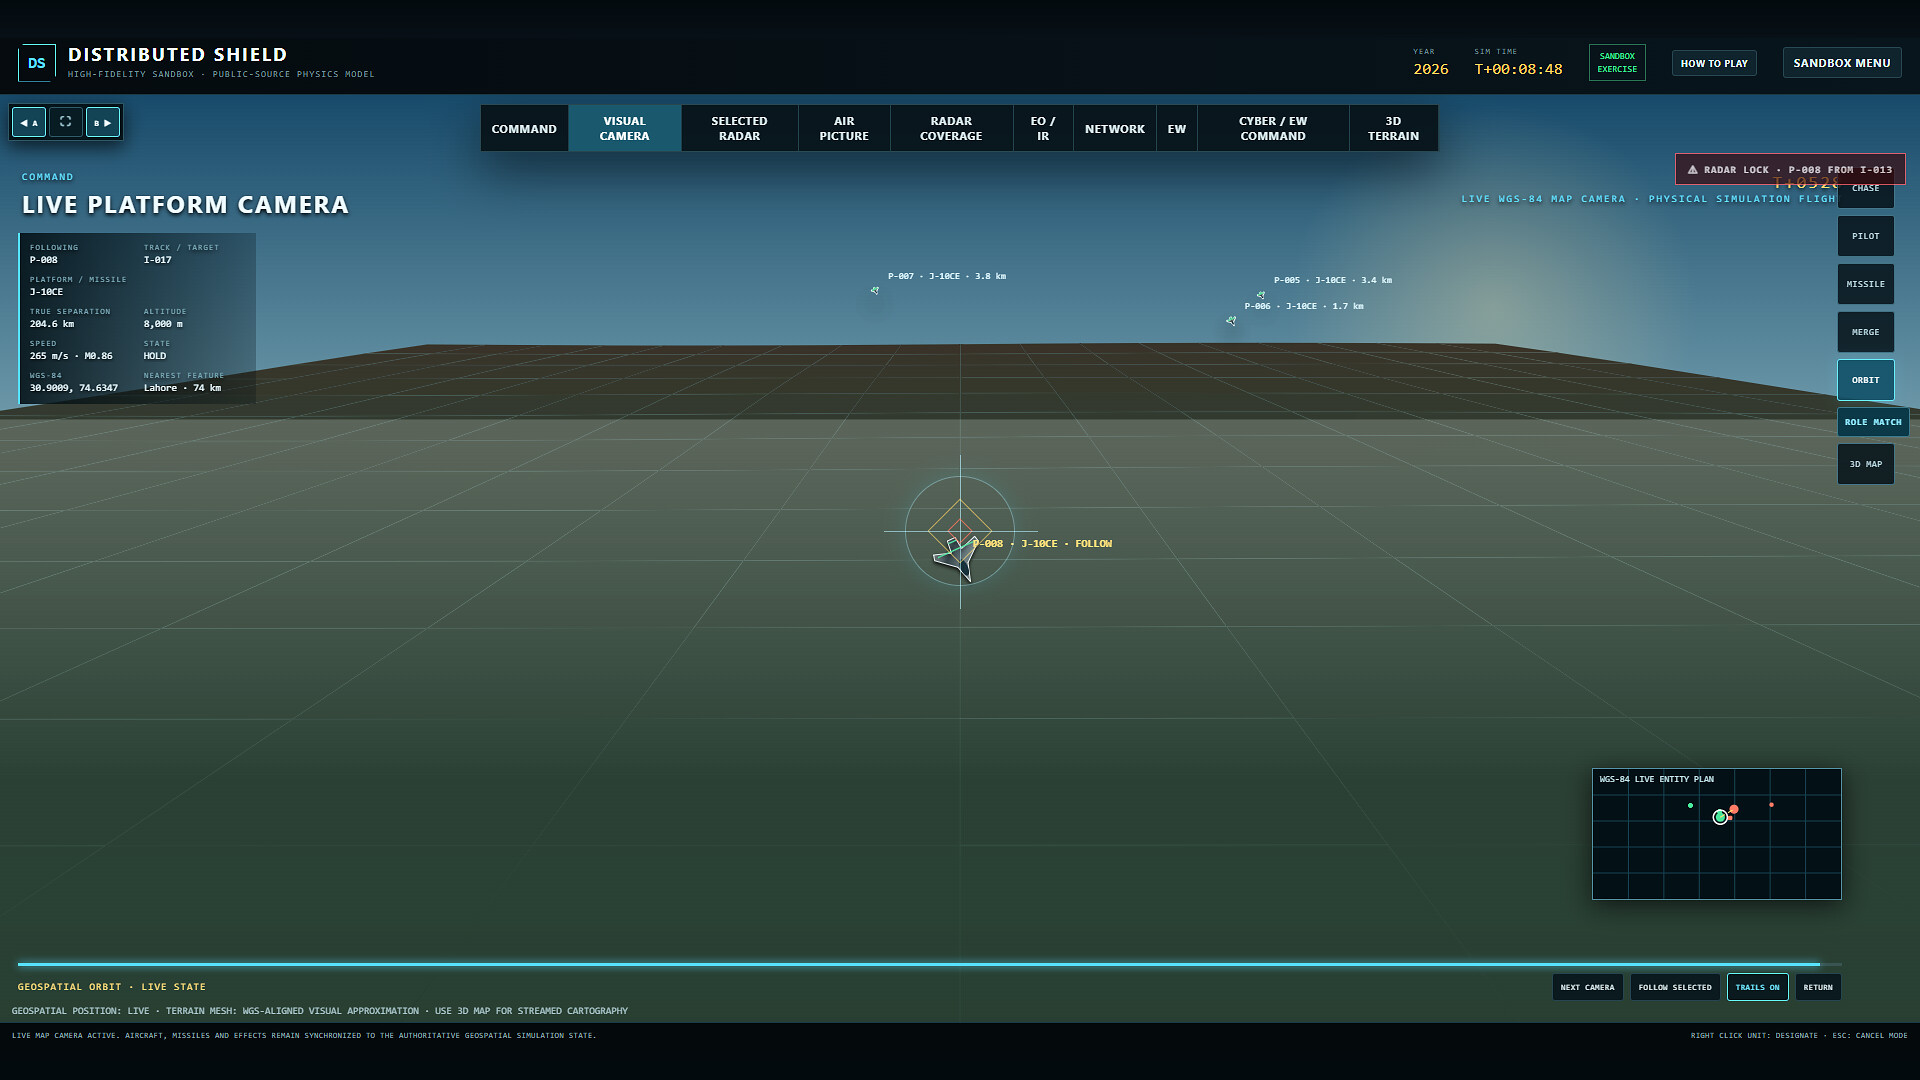
Task: Select the EW tab
Action: point(1176,128)
